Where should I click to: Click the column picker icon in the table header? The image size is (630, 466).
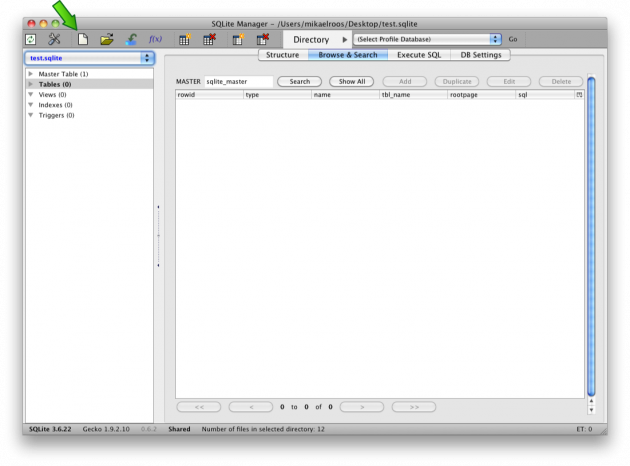(579, 95)
